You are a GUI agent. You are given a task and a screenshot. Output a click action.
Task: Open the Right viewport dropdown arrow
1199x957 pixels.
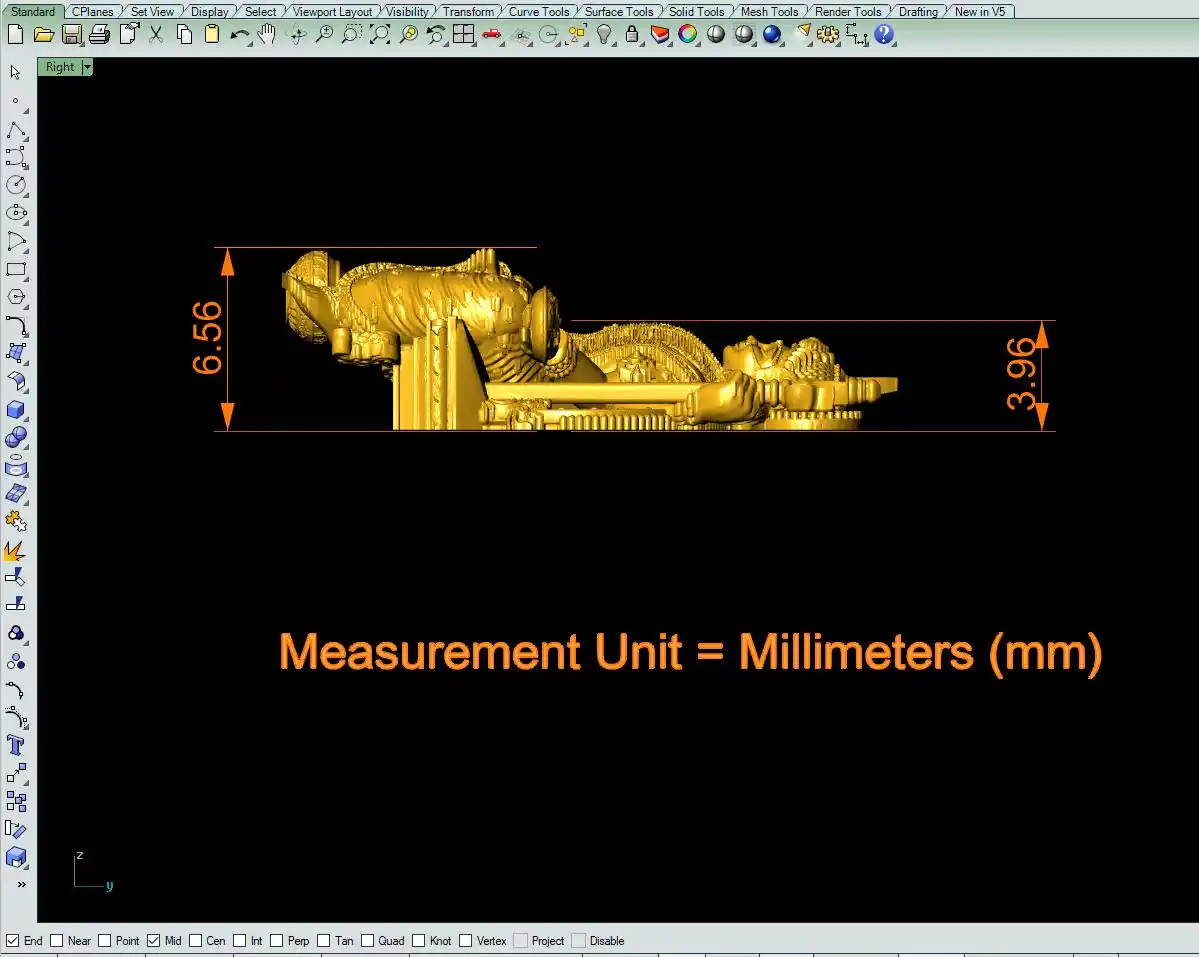(87, 67)
